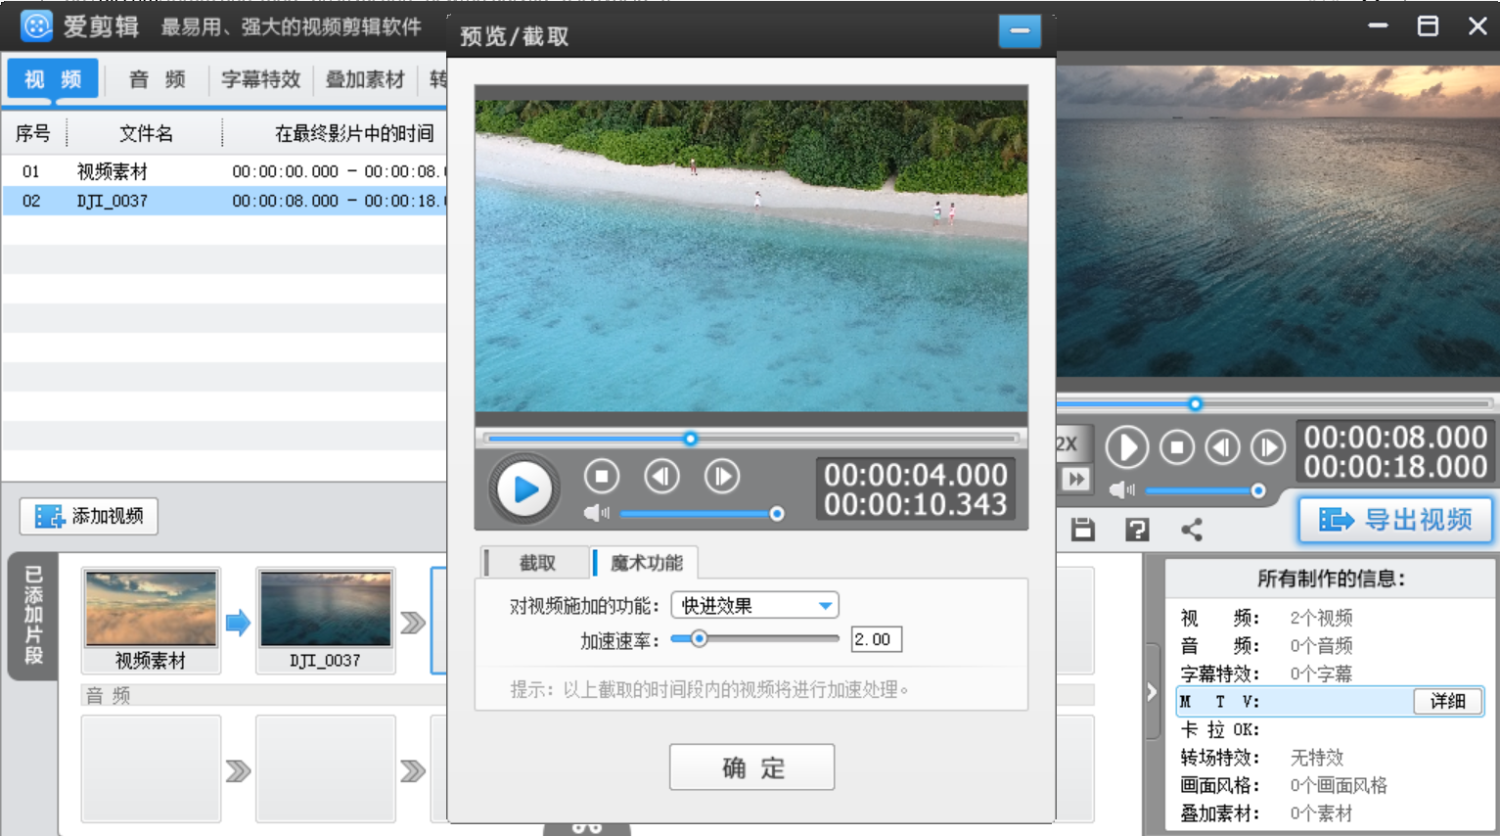The height and width of the screenshot is (836, 1500).
Task: Select the 视频素材 row in clip list
Action: click(x=224, y=171)
